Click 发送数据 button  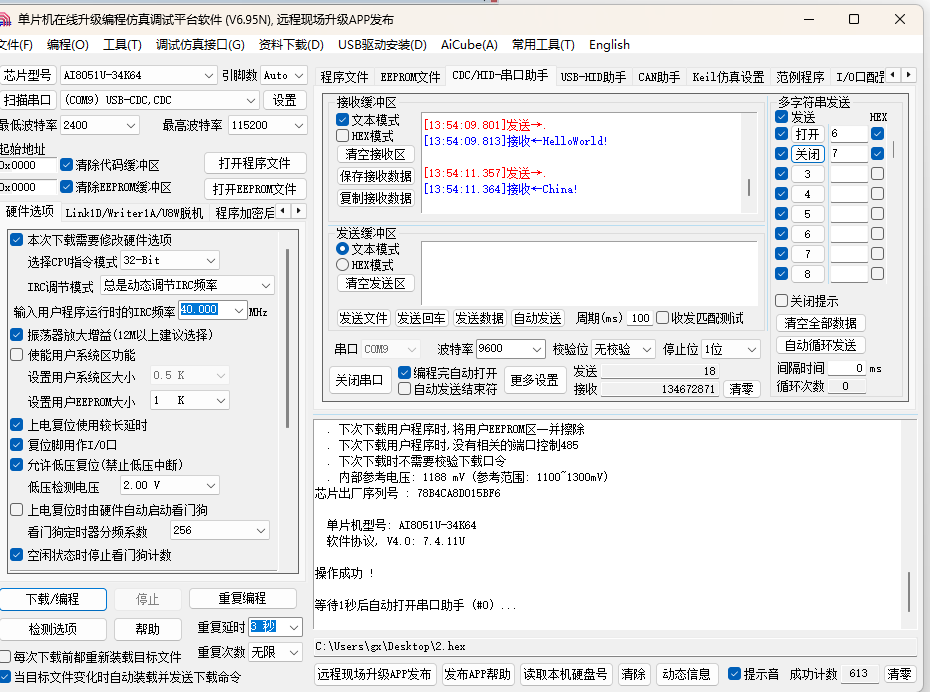[x=479, y=318]
